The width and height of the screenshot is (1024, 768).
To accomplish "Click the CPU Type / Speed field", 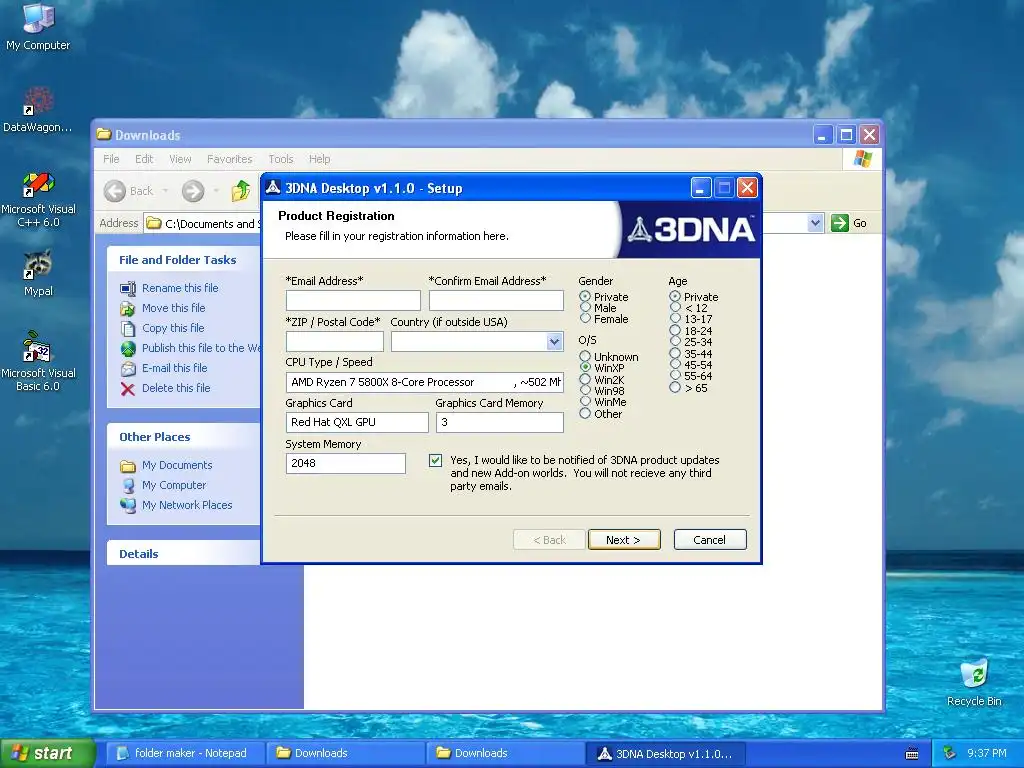I will [x=424, y=382].
